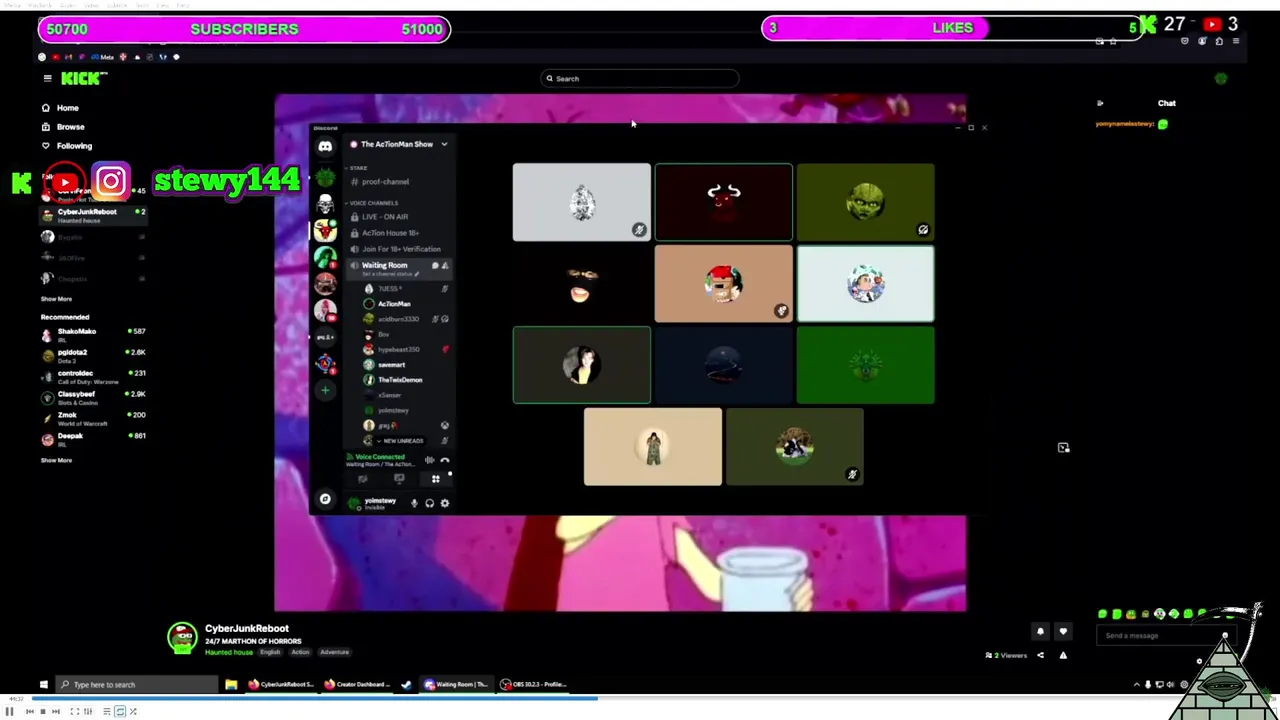Screen dimensions: 1280x720
Task: Open Kick Browse page
Action: click(63, 127)
